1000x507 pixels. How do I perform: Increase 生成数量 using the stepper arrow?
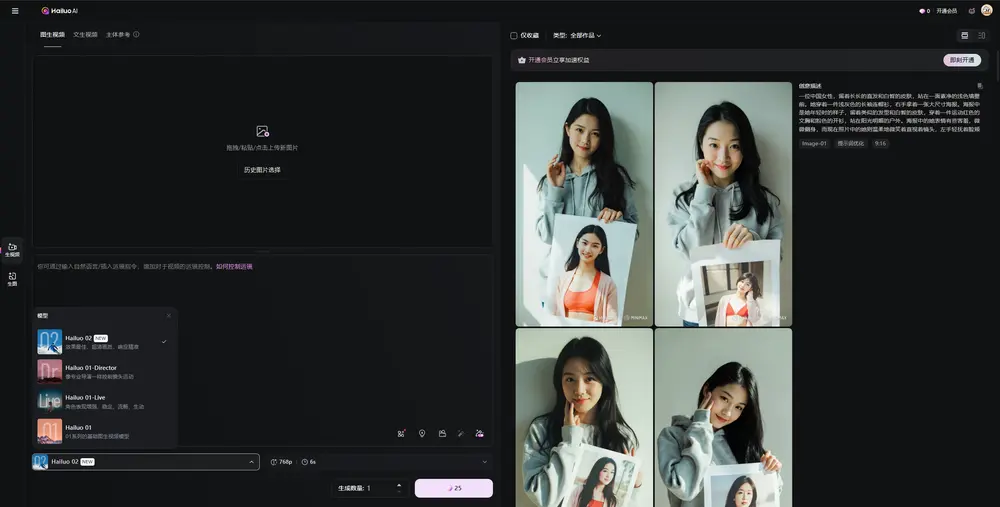pos(399,485)
